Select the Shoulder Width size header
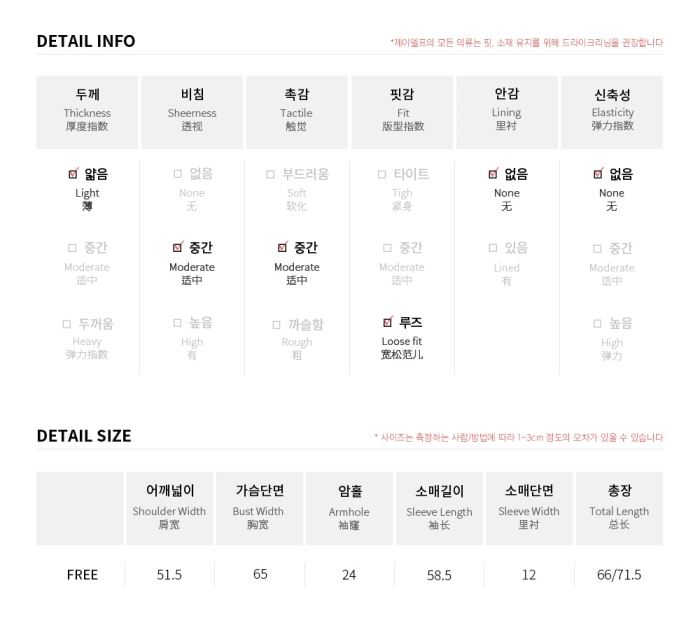Image resolution: width=700 pixels, height=625 pixels. tap(169, 508)
